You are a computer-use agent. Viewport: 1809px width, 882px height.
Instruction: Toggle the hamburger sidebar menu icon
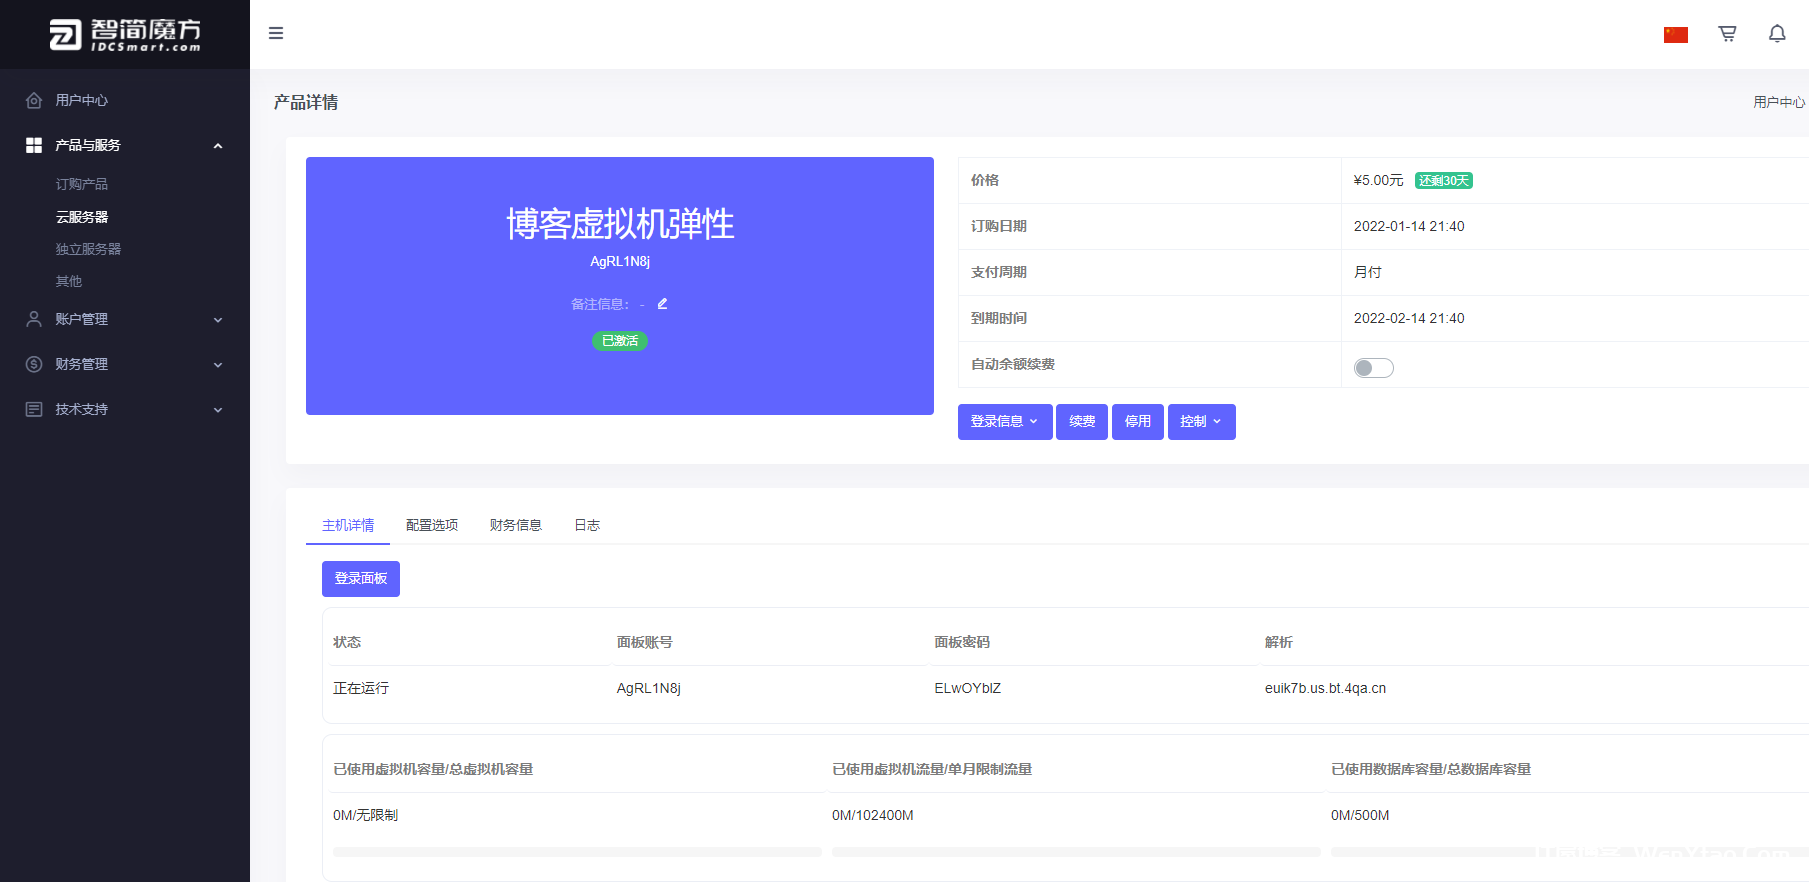(x=276, y=33)
